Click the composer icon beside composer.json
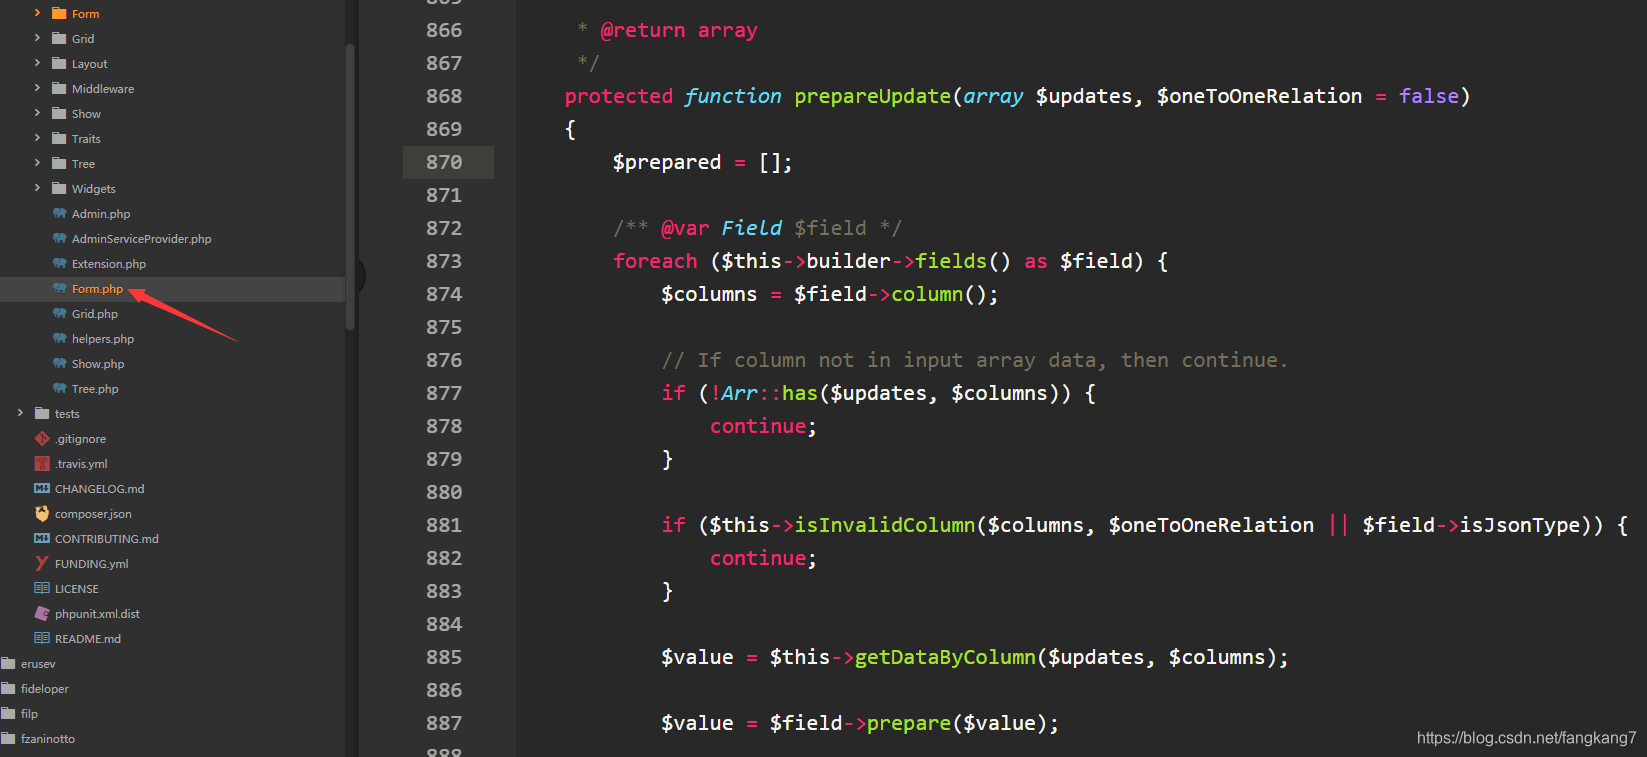 pos(42,513)
